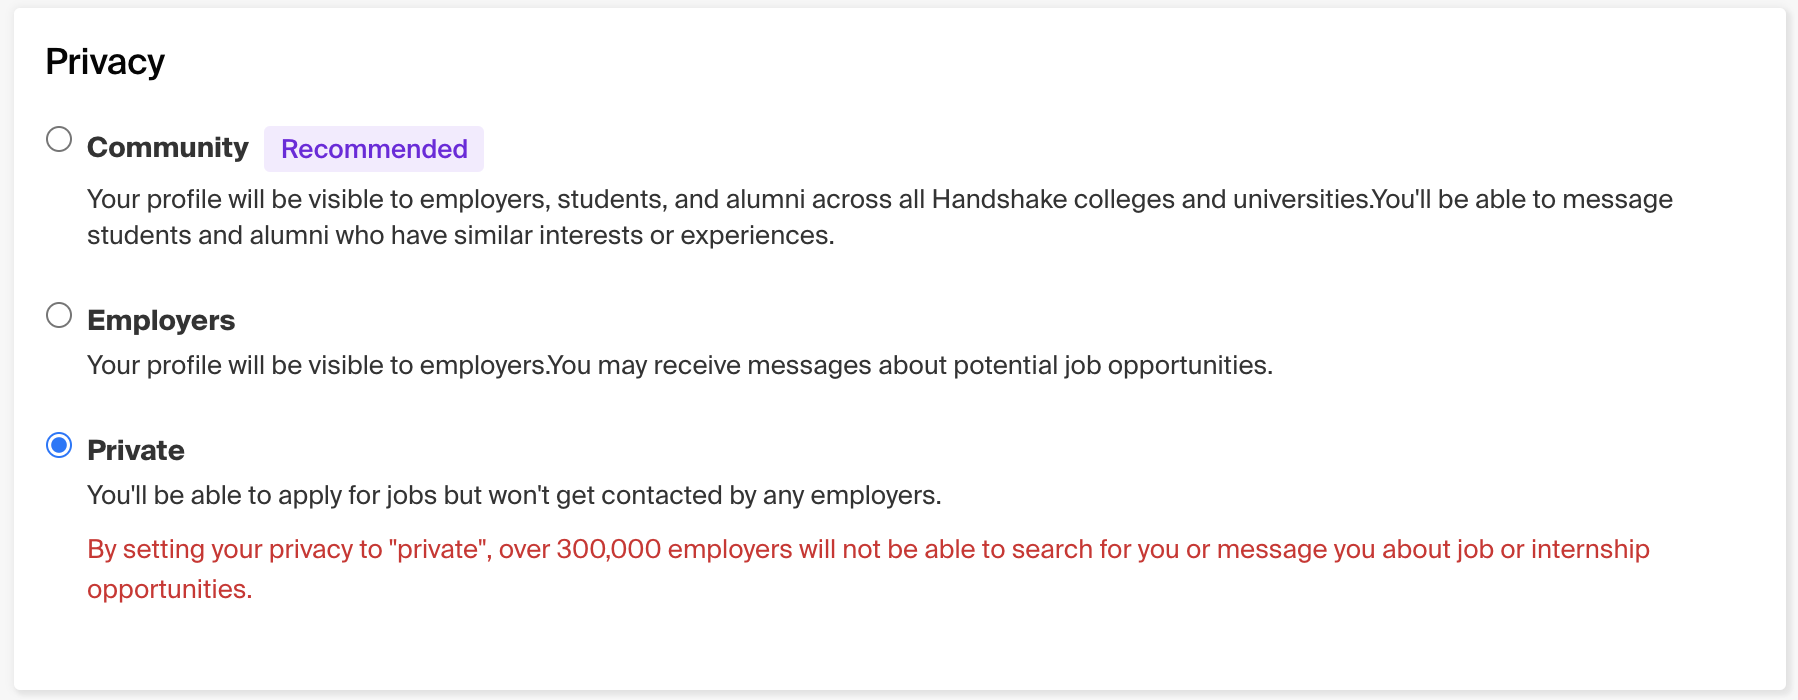Click the Employers visibility description text

point(680,365)
